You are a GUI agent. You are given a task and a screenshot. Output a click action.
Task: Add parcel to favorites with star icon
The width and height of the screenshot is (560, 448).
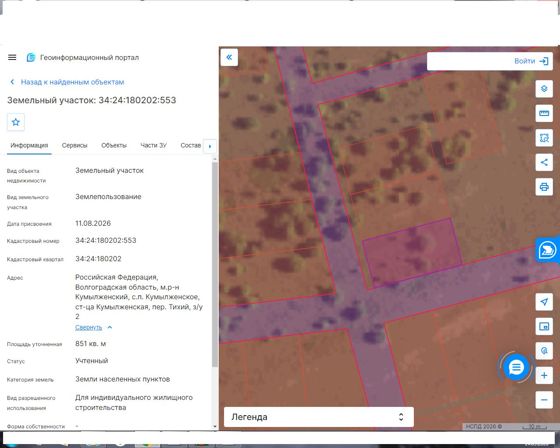(x=16, y=122)
